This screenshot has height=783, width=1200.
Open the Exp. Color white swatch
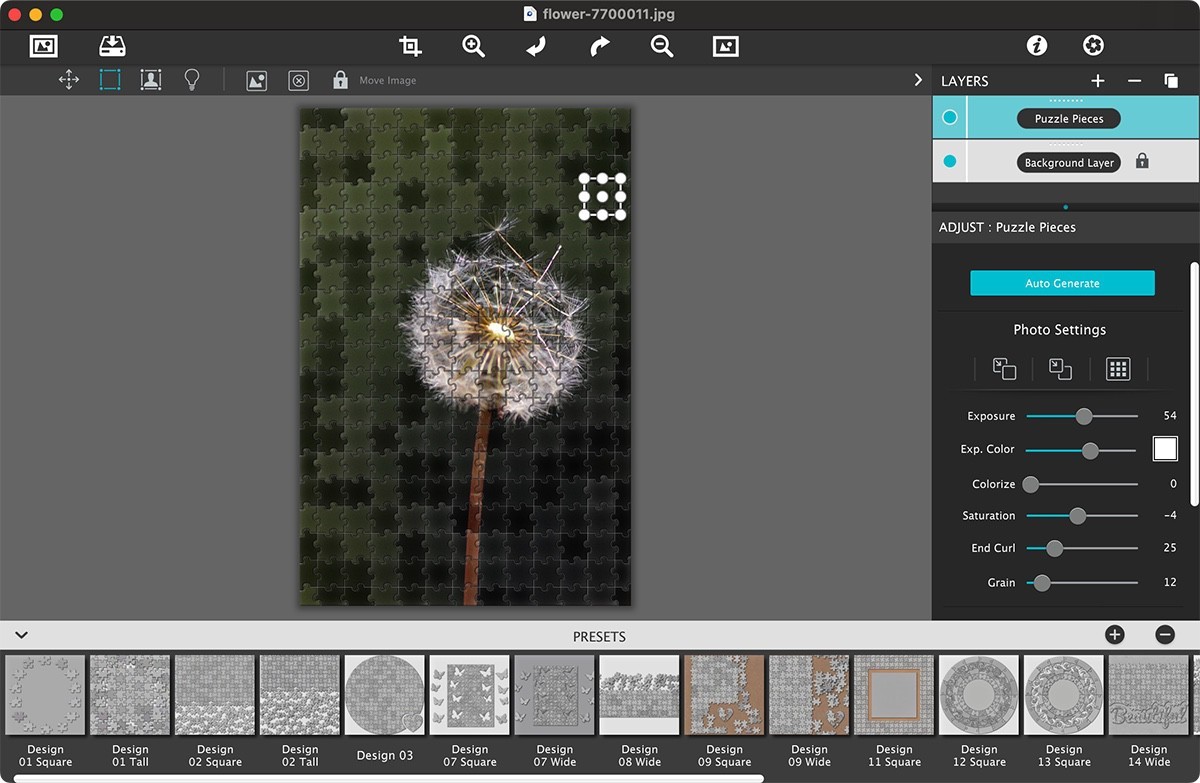[1164, 448]
